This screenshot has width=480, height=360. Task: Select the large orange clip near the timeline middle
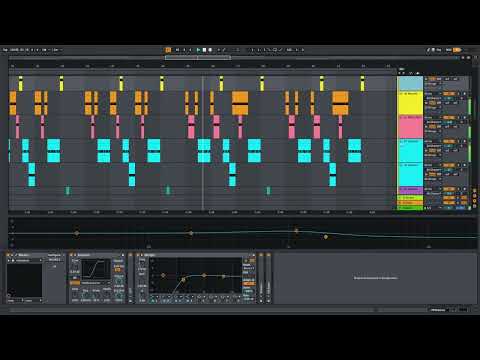(240, 103)
